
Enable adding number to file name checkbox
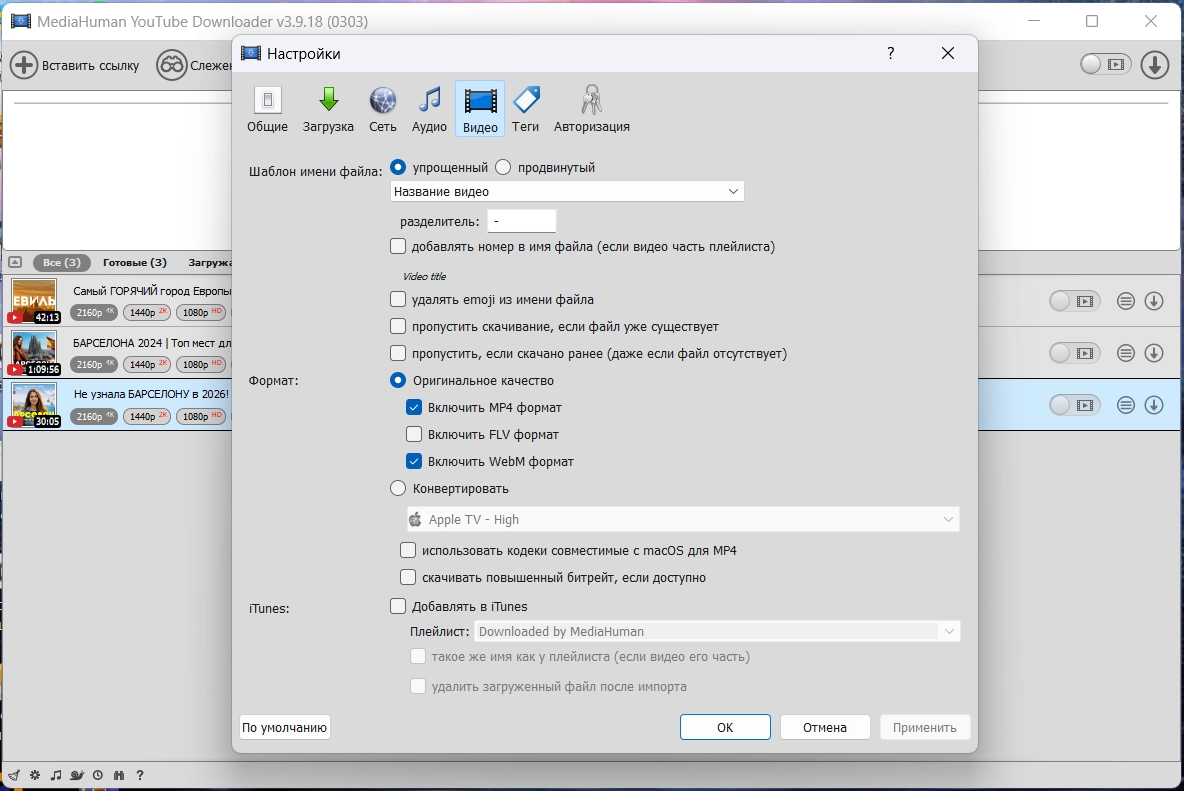click(398, 246)
